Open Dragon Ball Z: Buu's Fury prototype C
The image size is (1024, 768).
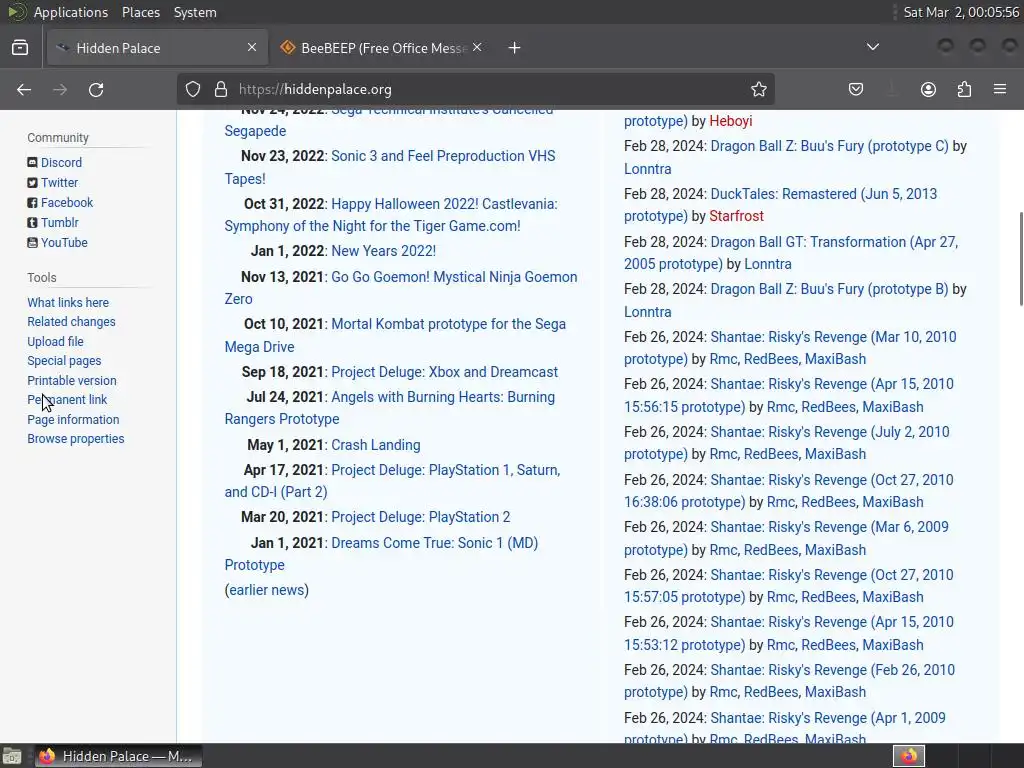point(829,146)
